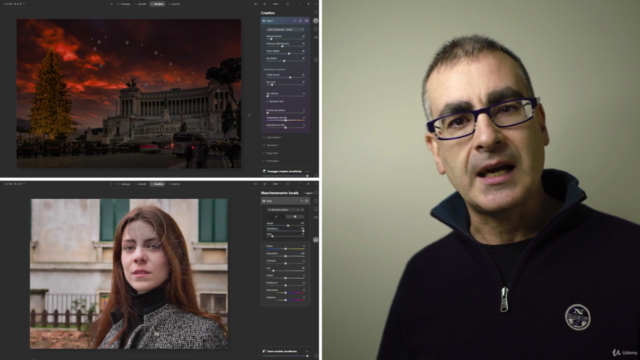Open Catalogo tab in bottom Luminar window
This screenshot has height=360, width=640.
(x=124, y=184)
